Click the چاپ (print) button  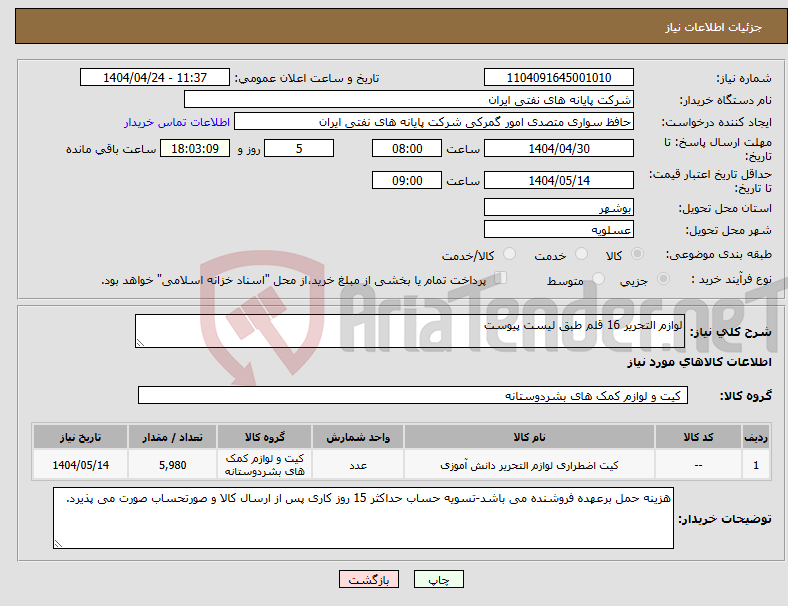click(x=439, y=579)
